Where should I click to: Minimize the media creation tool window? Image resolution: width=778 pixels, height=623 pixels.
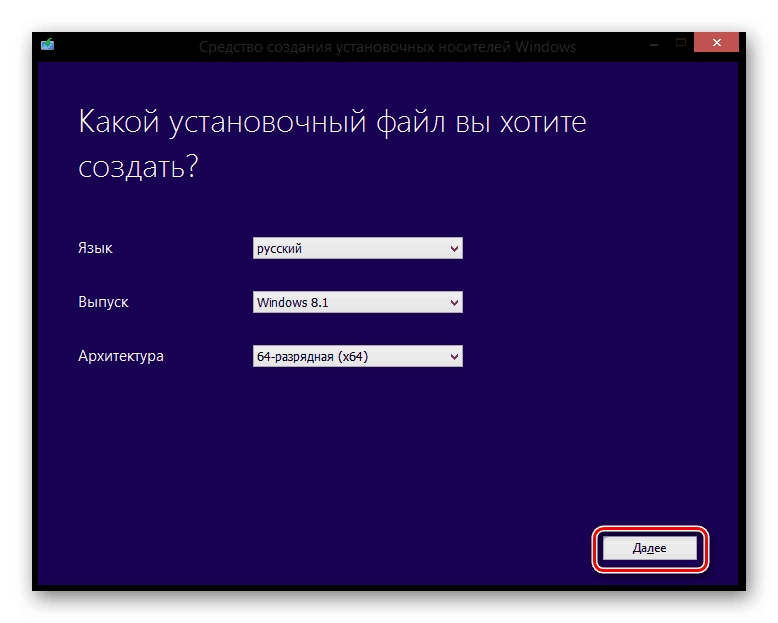pyautogui.click(x=652, y=43)
